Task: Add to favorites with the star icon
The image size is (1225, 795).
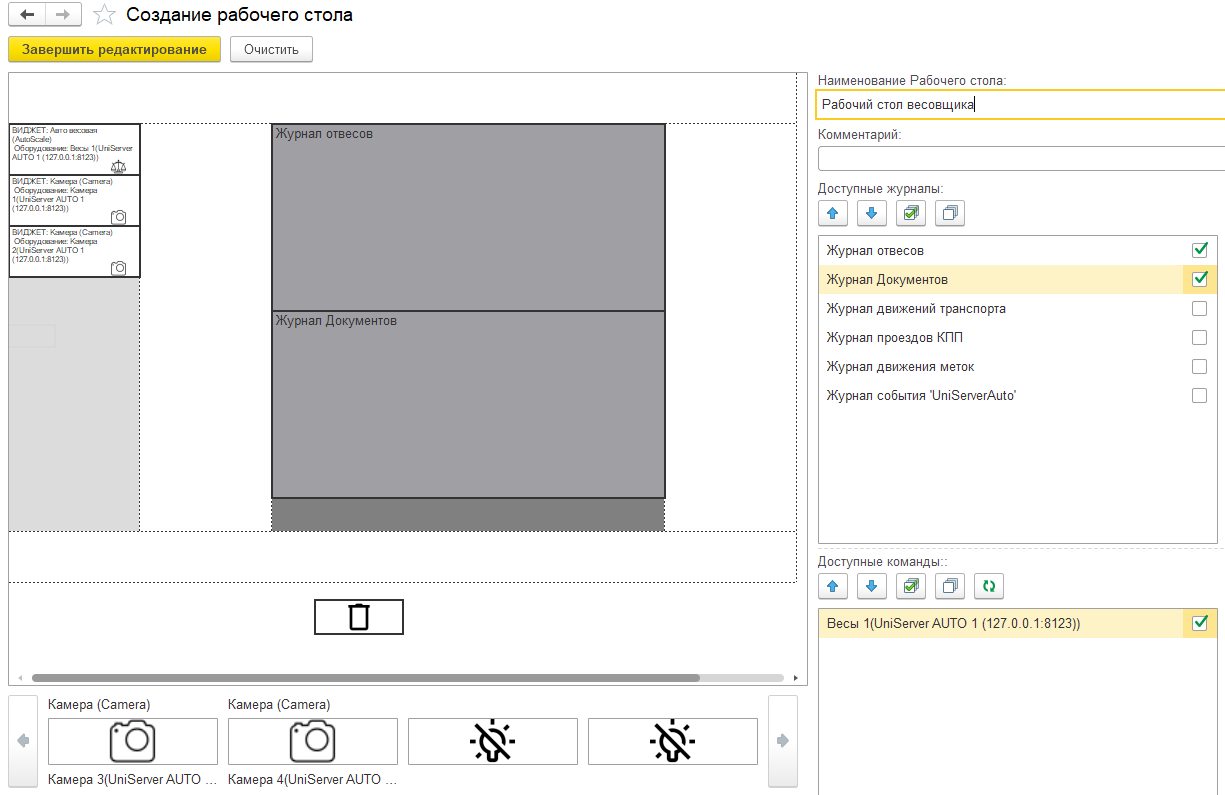Action: 104,15
